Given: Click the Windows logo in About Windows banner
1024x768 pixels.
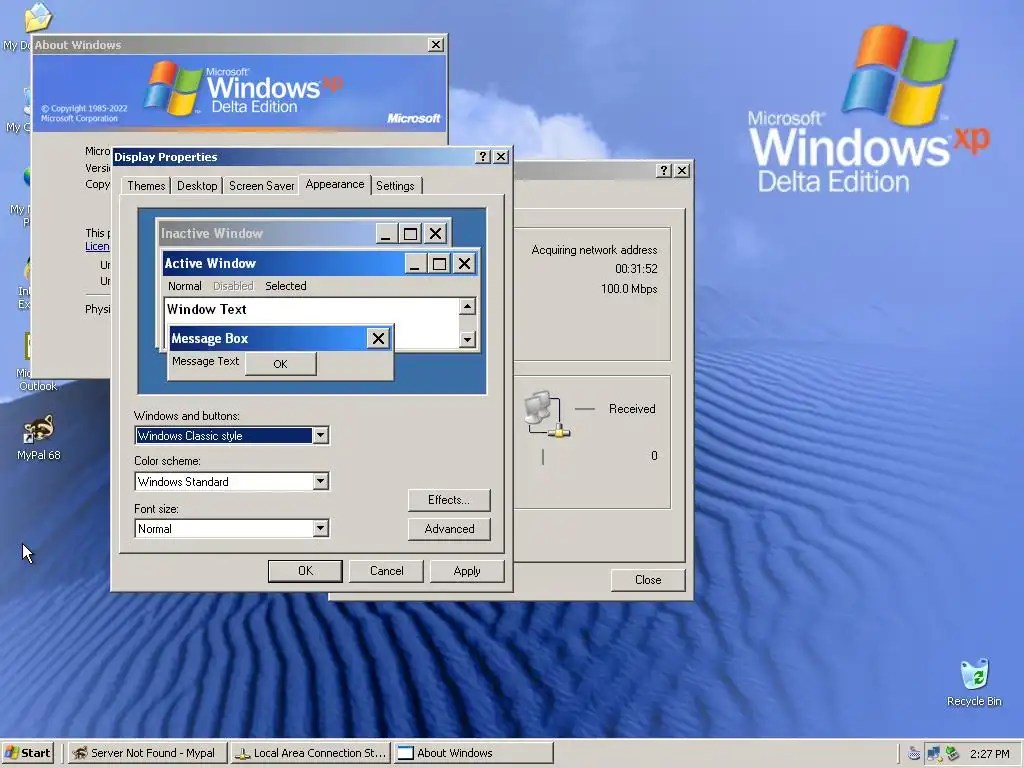Looking at the screenshot, I should (x=173, y=88).
